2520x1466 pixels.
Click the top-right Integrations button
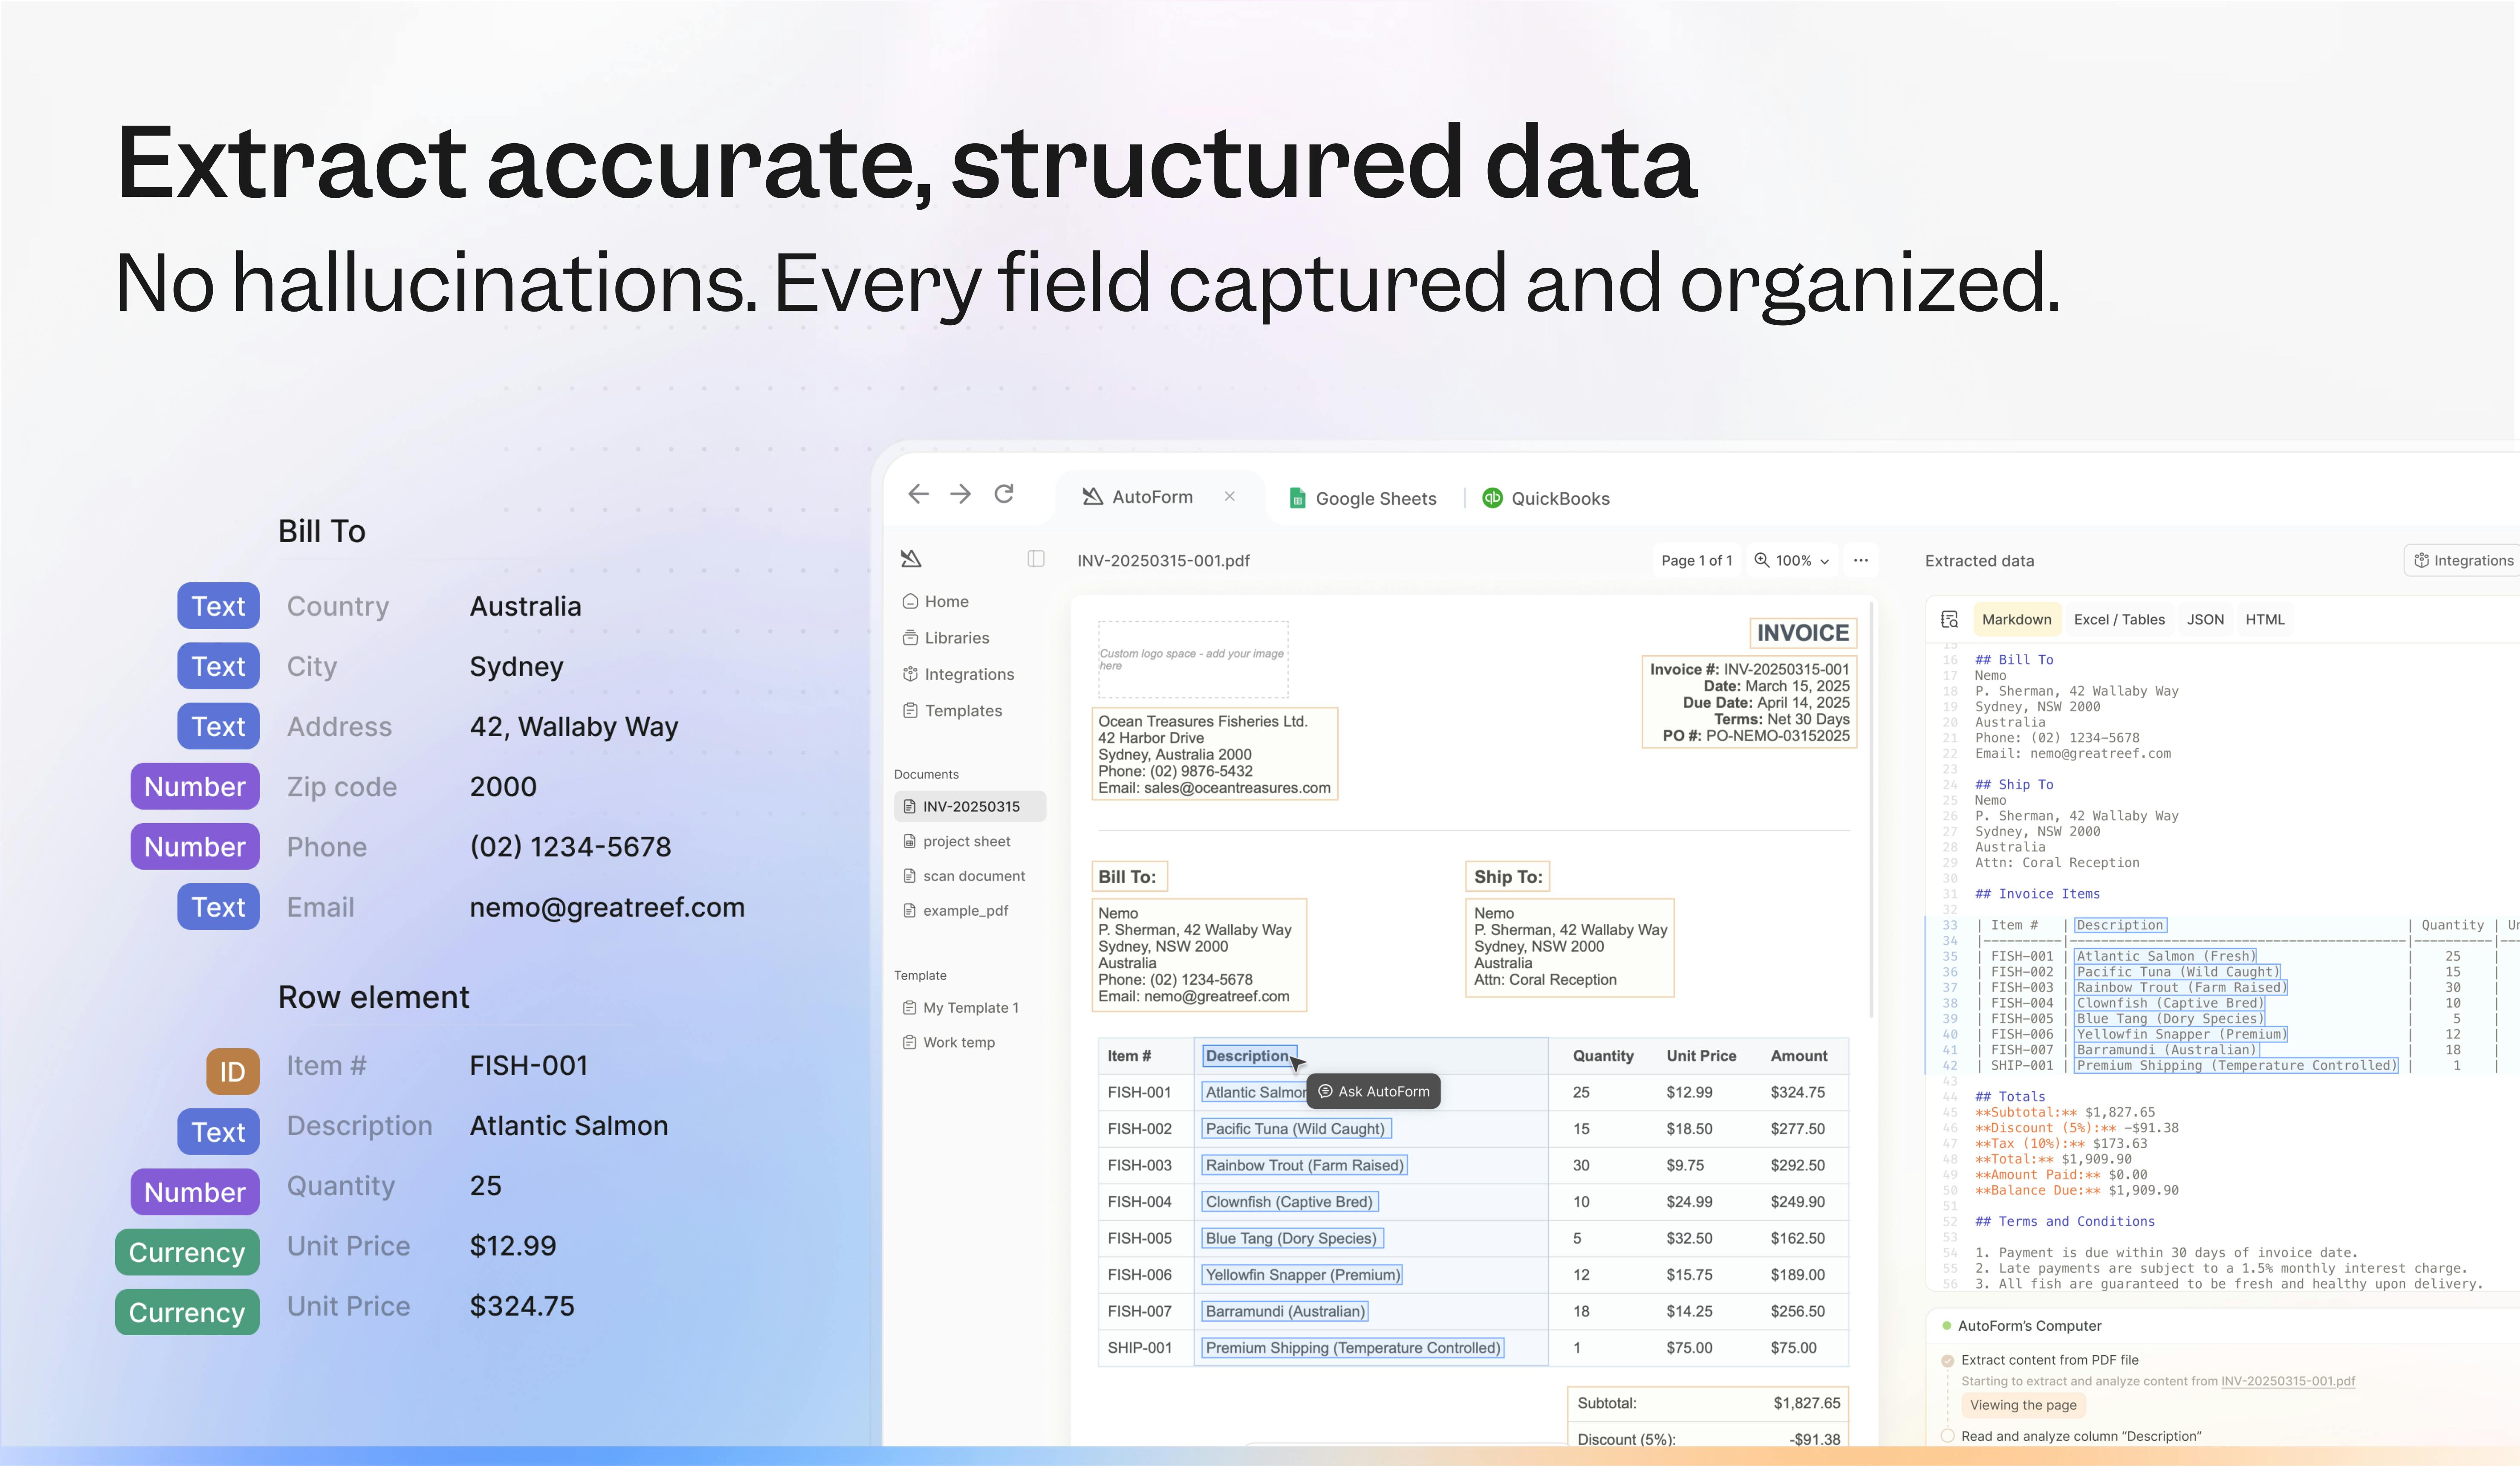tap(2463, 560)
